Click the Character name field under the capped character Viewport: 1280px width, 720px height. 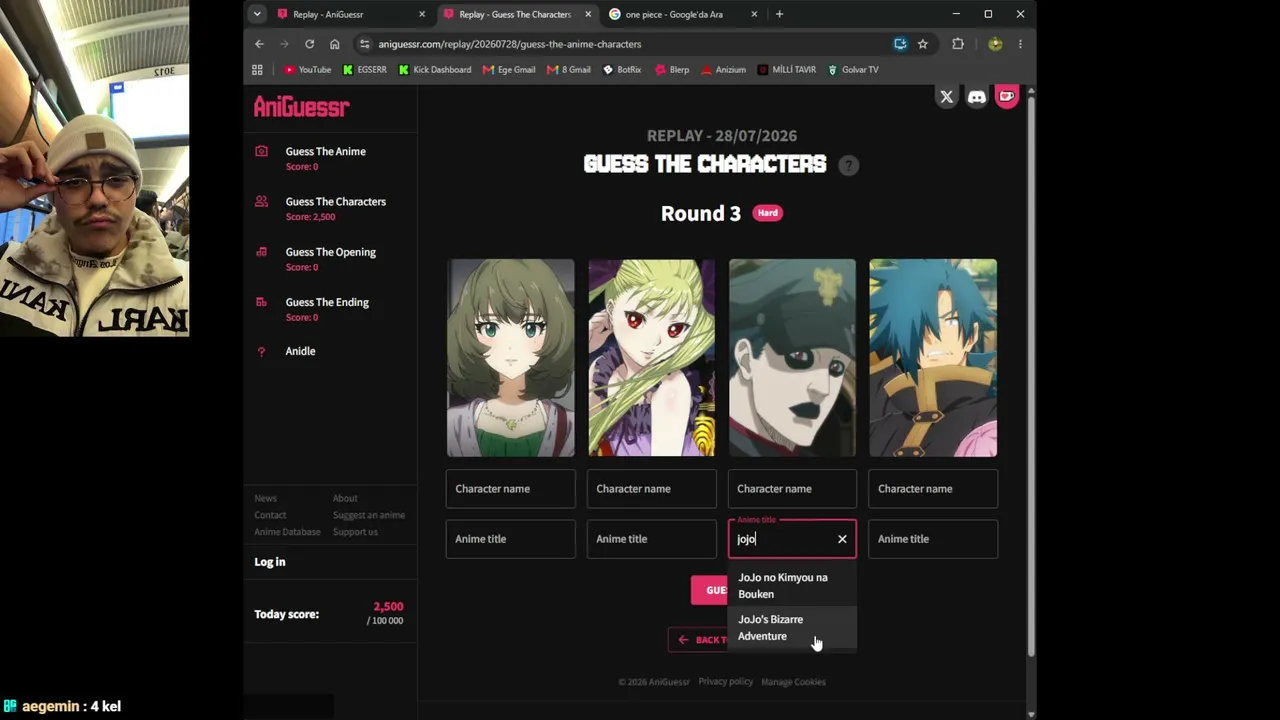tap(792, 489)
